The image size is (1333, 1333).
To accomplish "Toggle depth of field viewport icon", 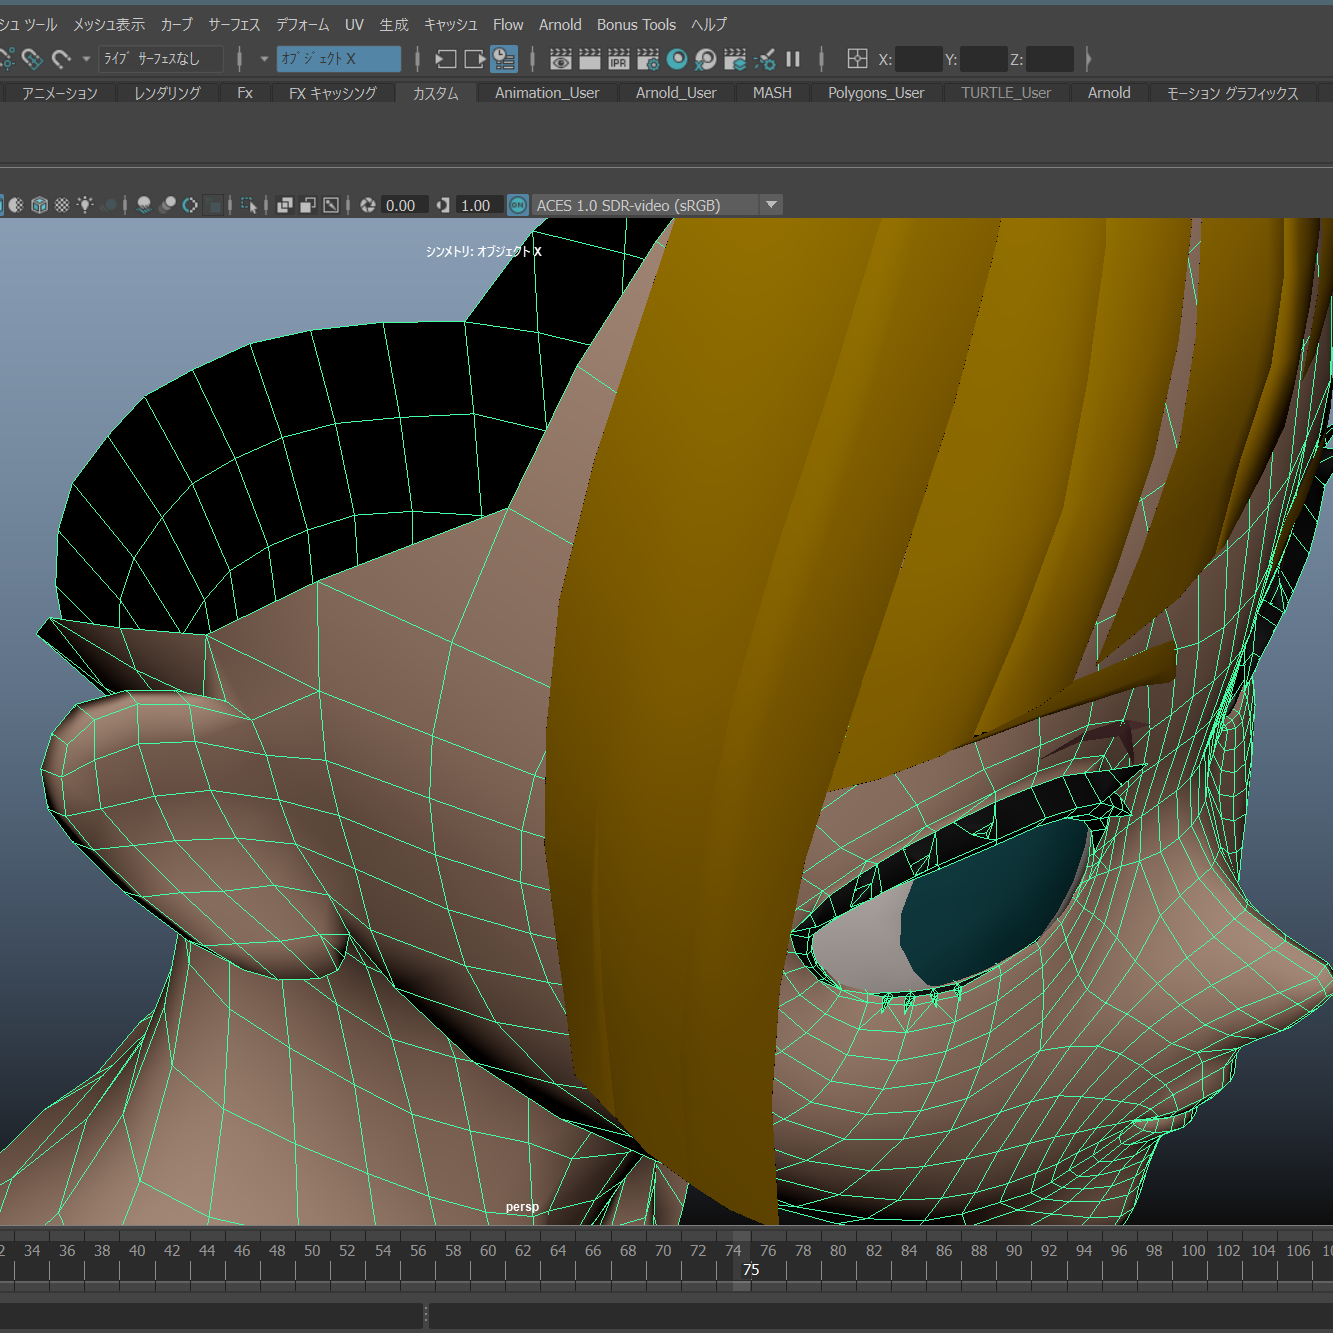I will (x=213, y=205).
